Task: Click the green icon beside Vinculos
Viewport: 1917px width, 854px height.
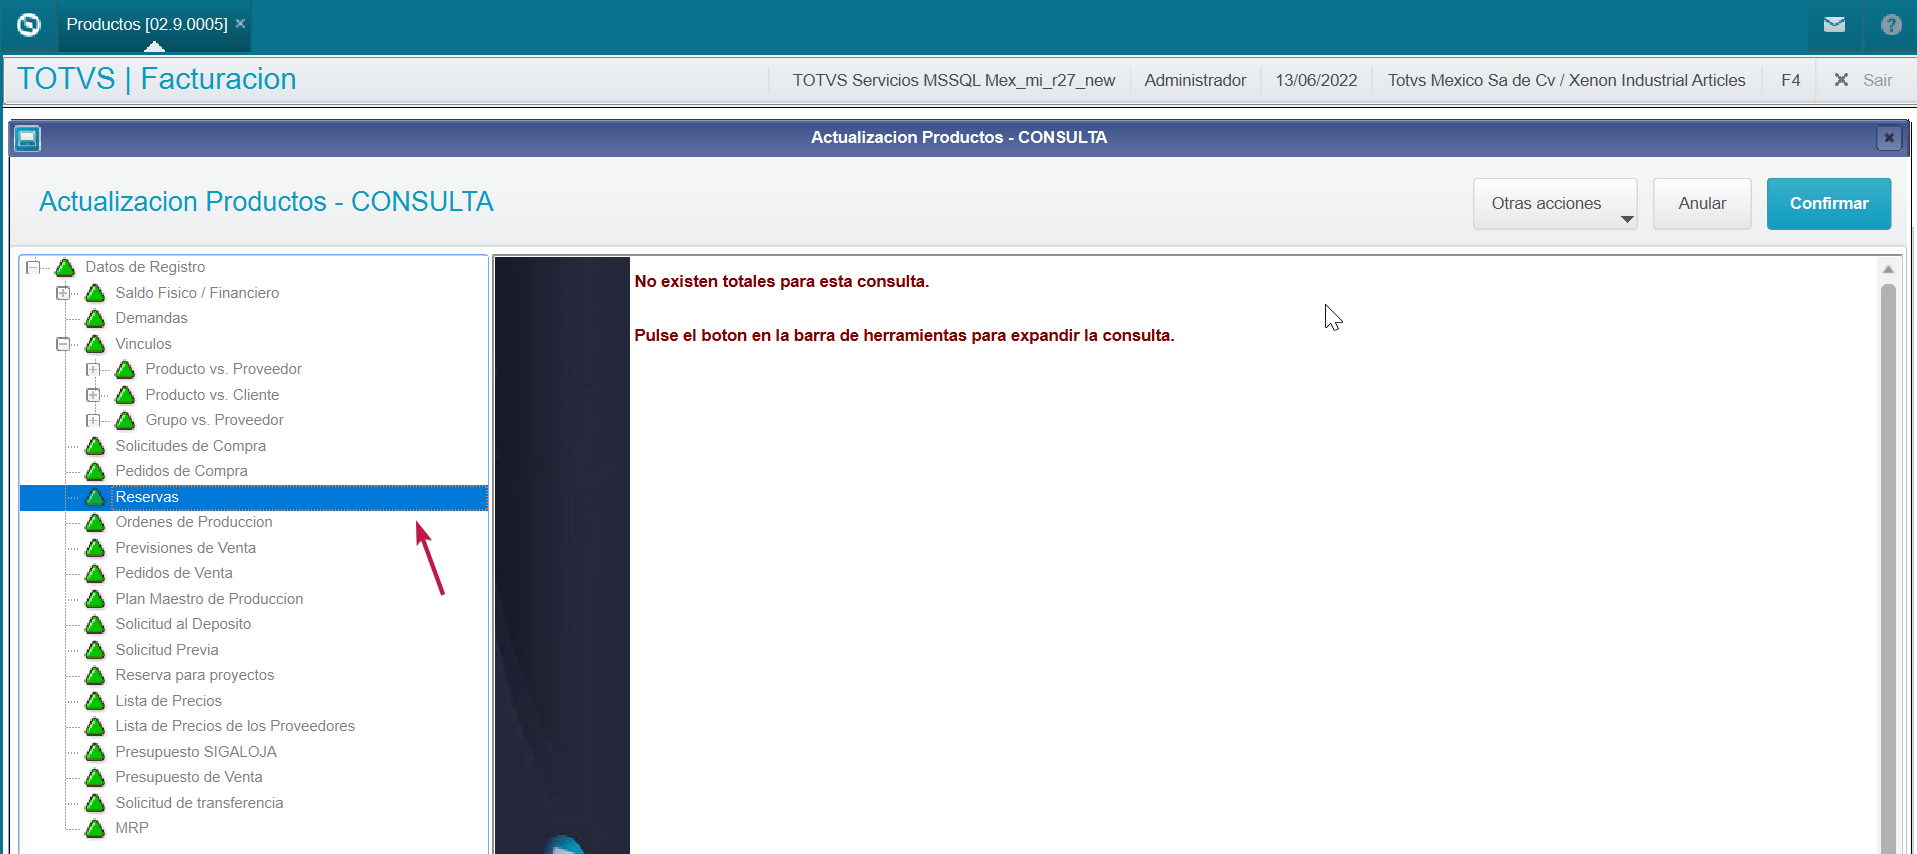Action: [x=95, y=344]
